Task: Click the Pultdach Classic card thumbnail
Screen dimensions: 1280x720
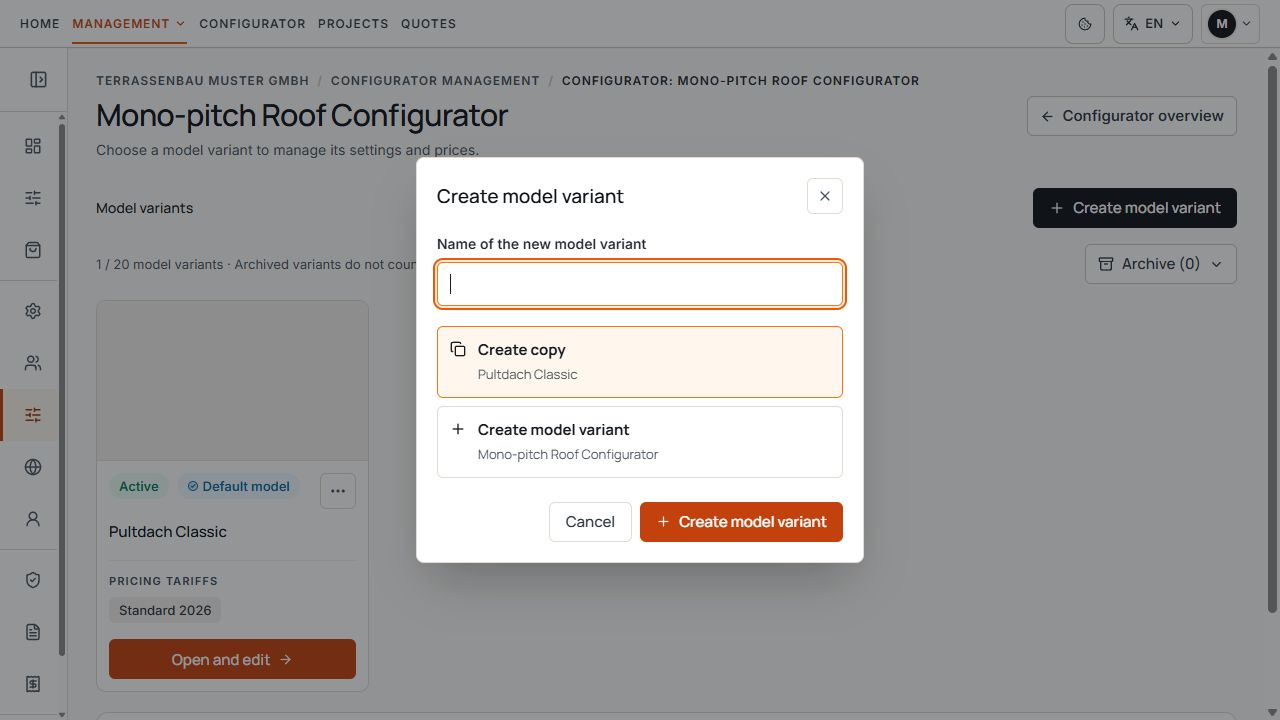Action: [x=232, y=381]
